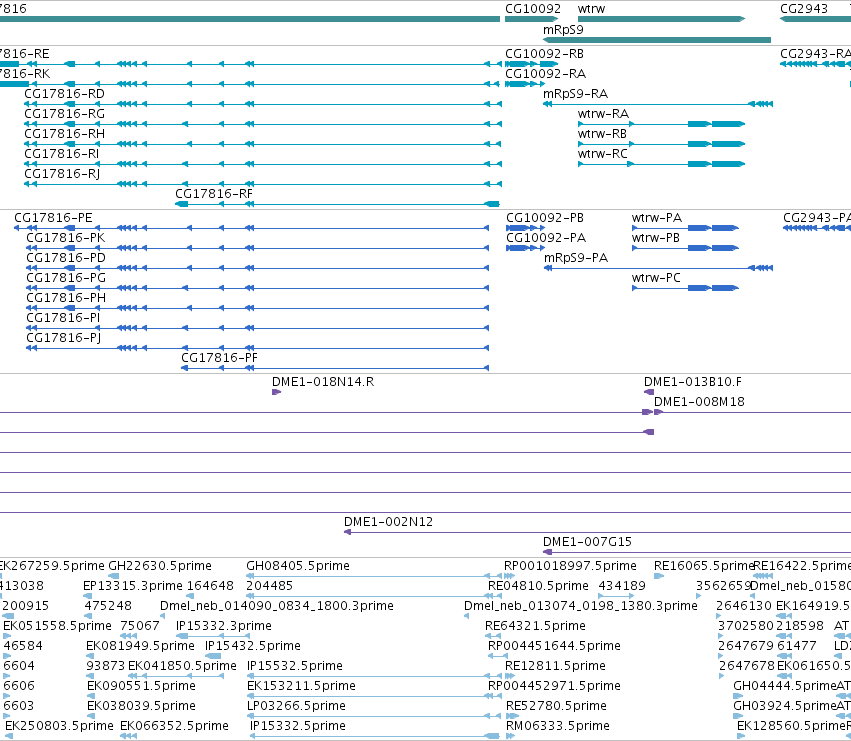The image size is (851, 741).
Task: Click transcript label CG17816-RH
Action: (x=65, y=134)
